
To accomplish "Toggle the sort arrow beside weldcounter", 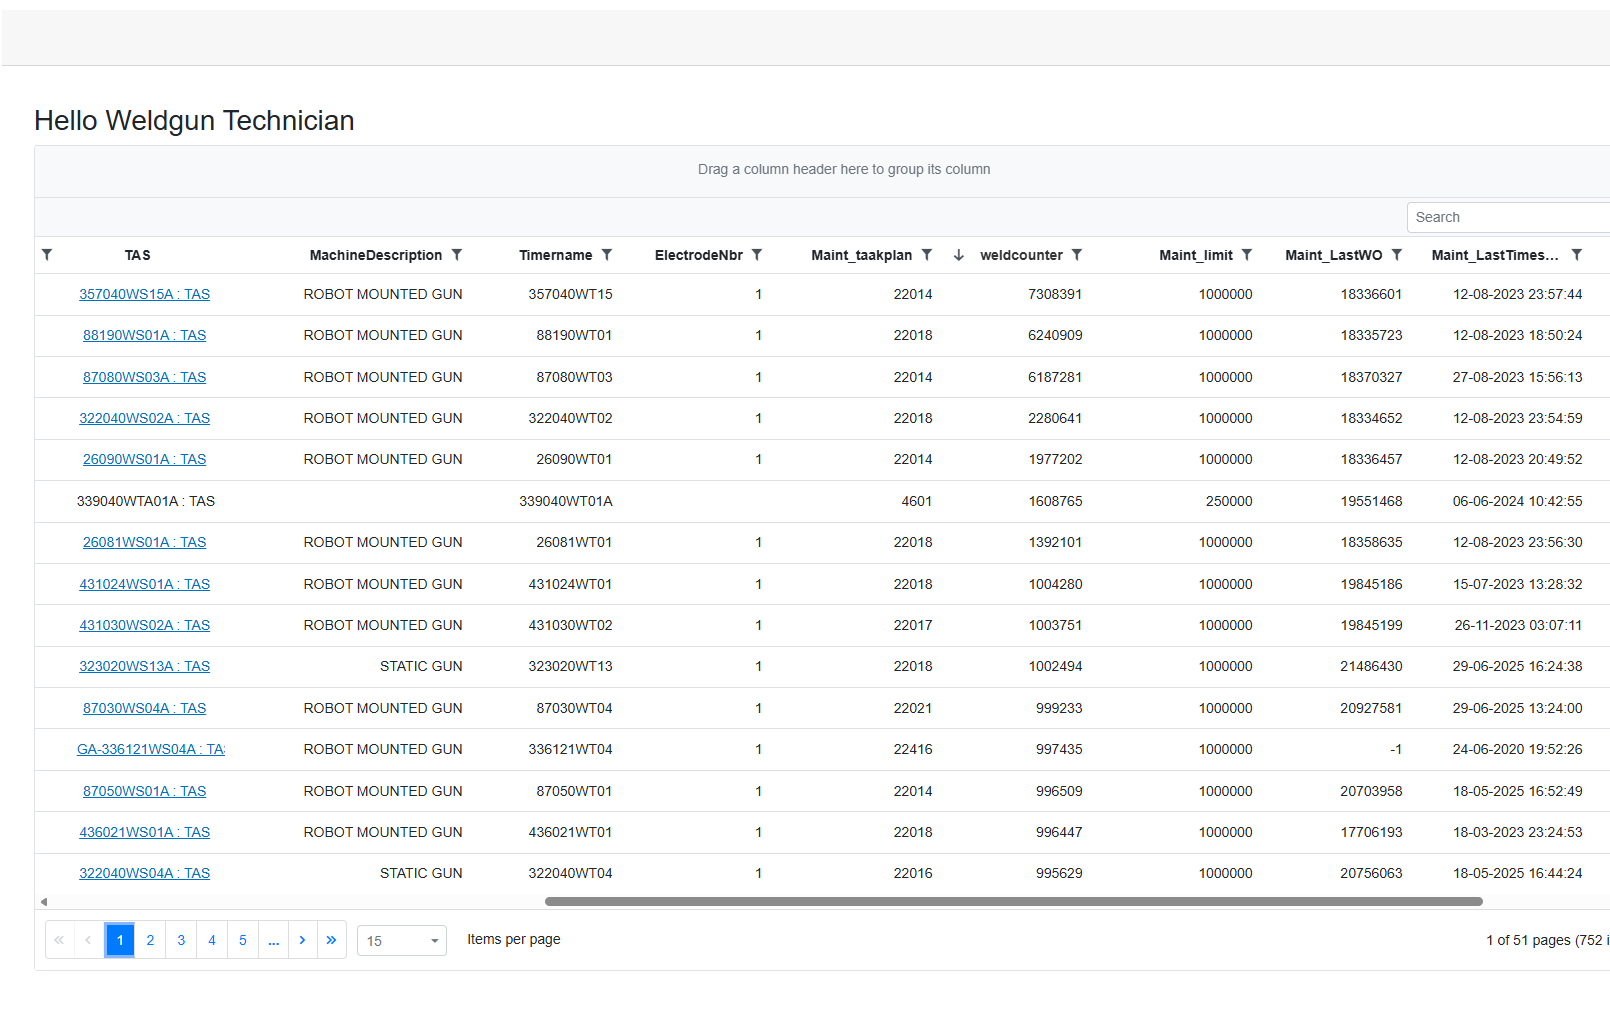I will 958,255.
